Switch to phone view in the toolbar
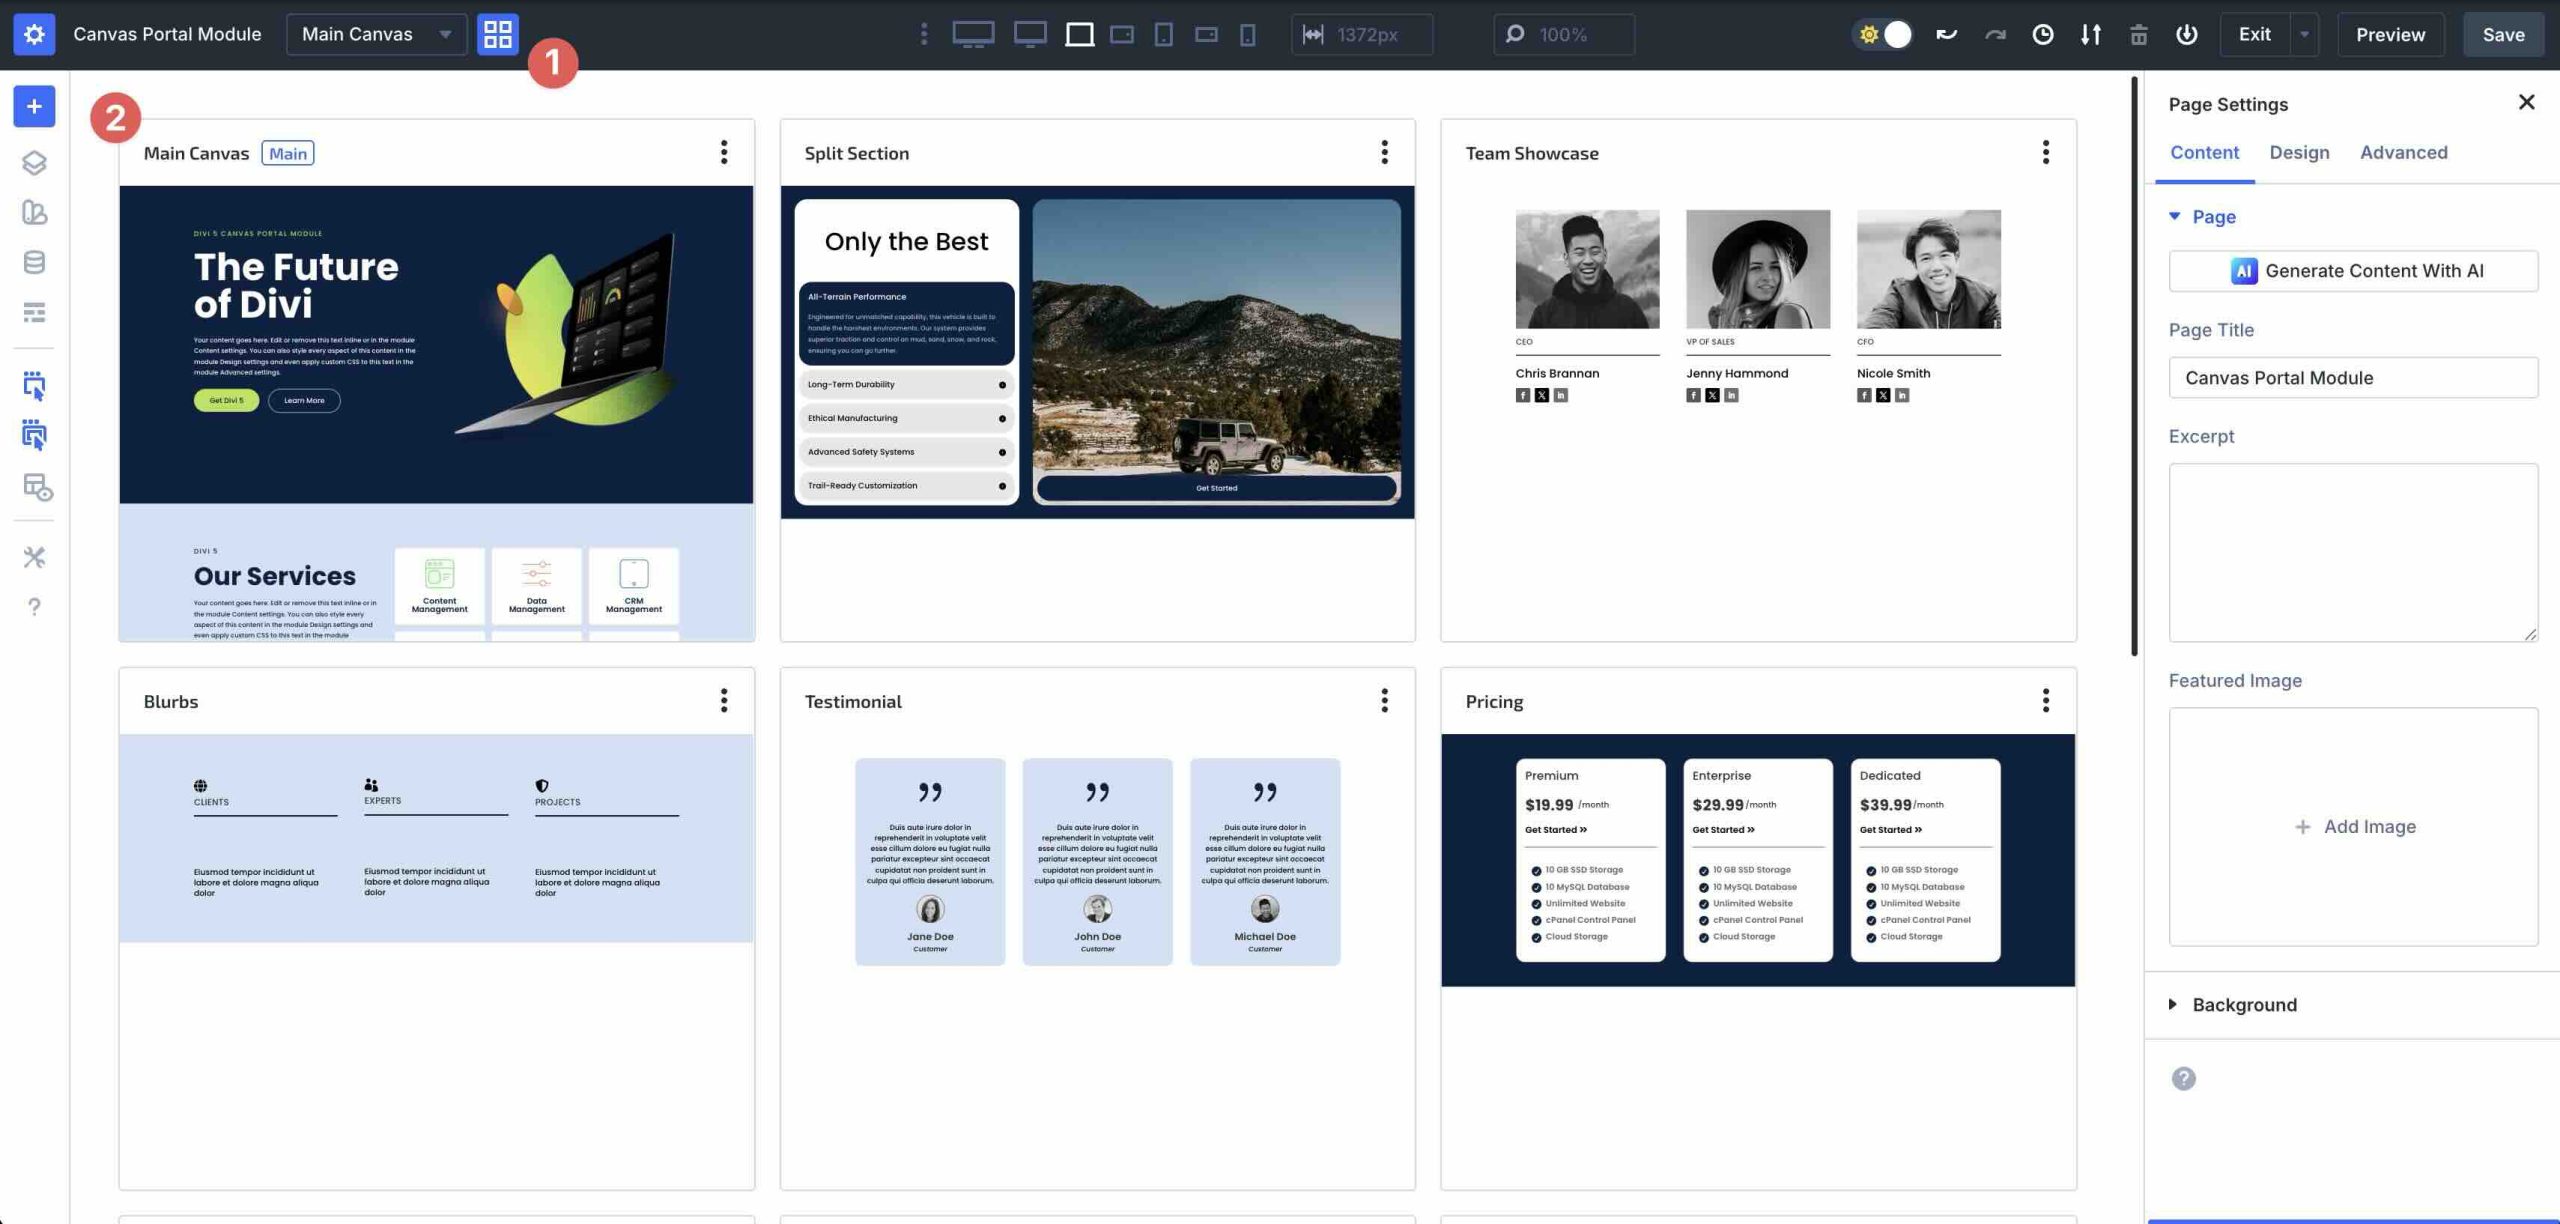Viewport: 2560px width, 1224px height. pyautogui.click(x=1245, y=33)
